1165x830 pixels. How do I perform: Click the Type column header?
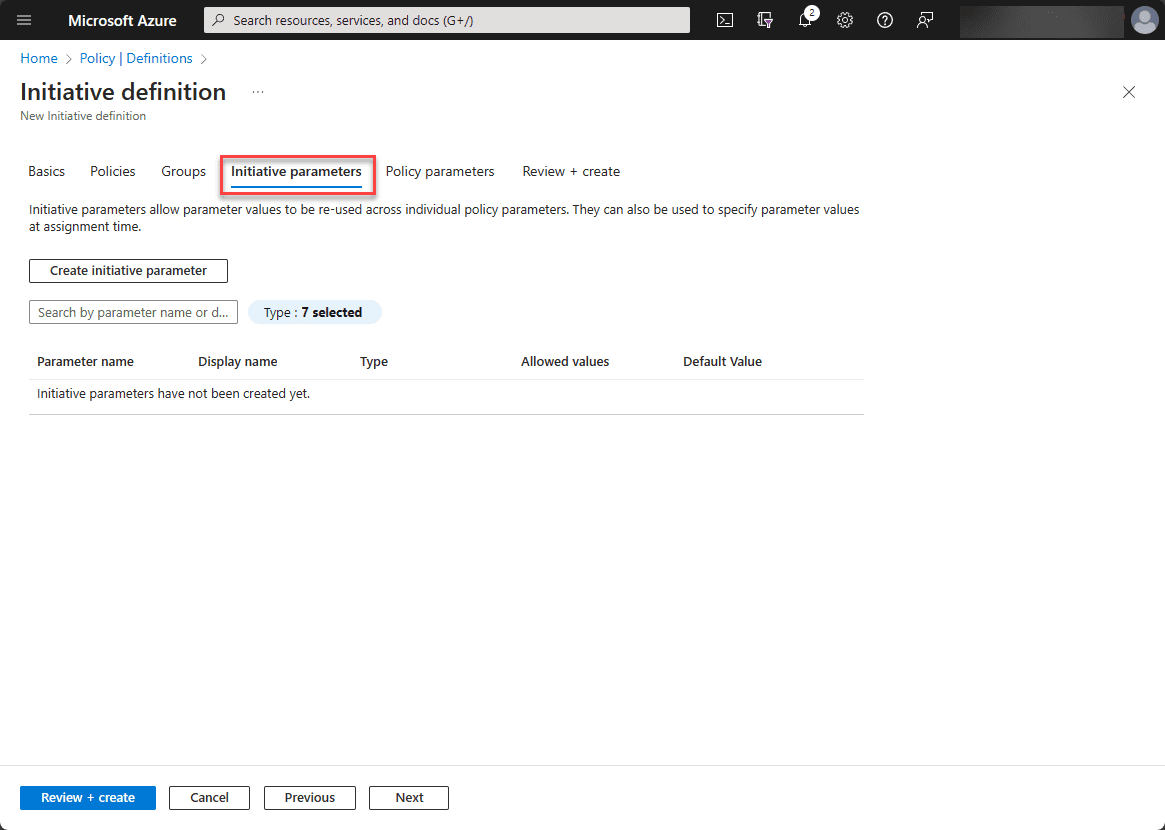374,362
